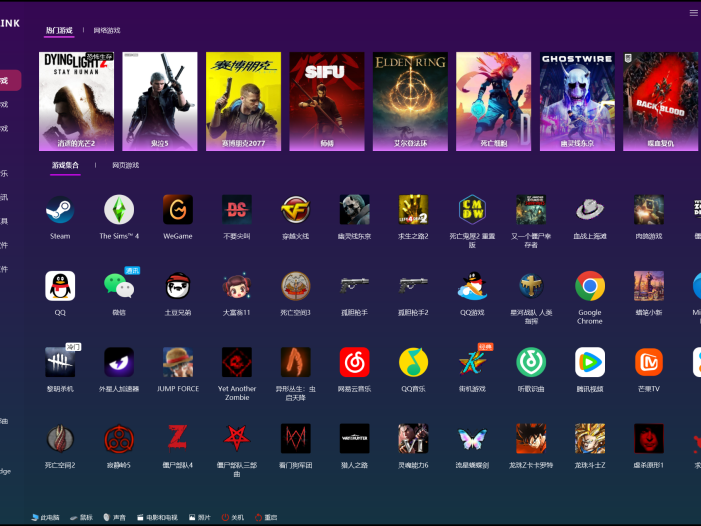Open the Dead Cells cover
The height and width of the screenshot is (526, 701).
click(x=494, y=101)
